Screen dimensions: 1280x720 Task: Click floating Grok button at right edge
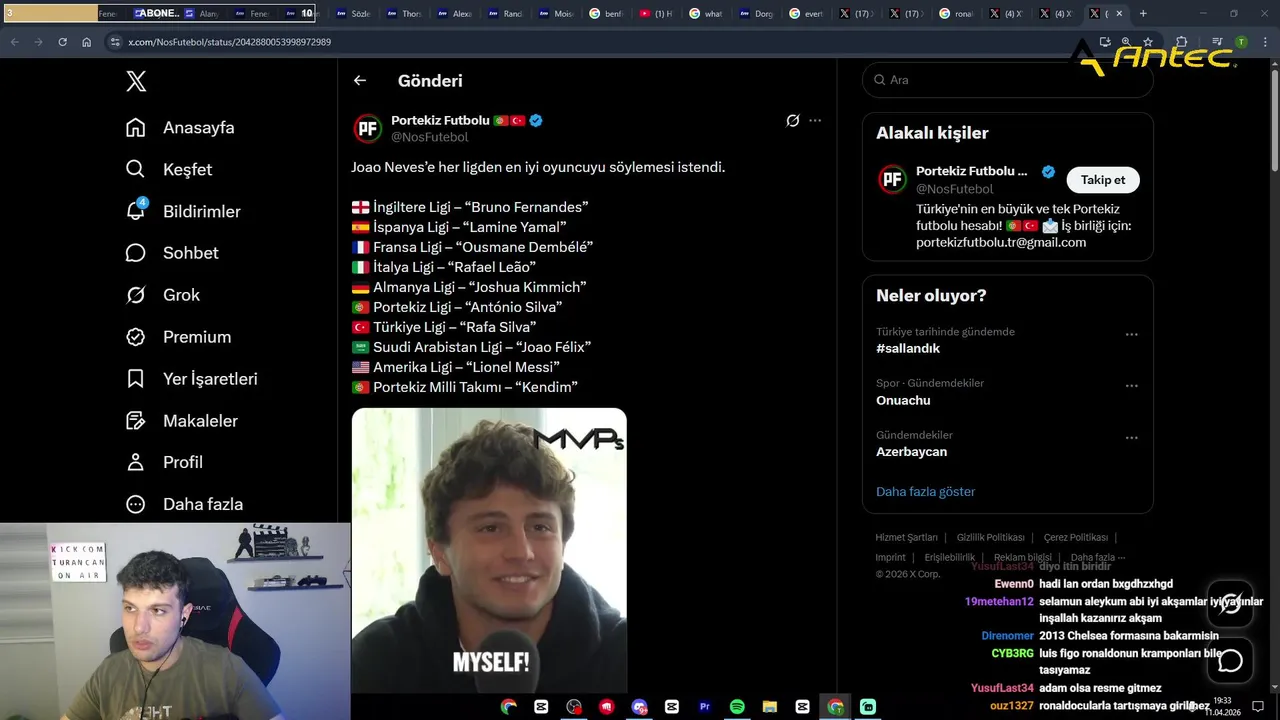point(1230,603)
